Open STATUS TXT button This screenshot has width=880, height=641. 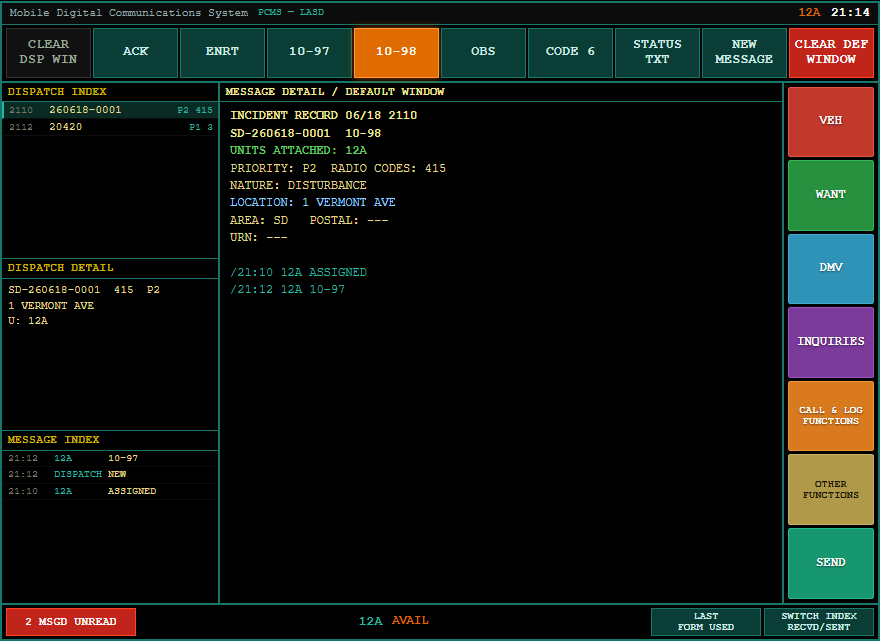point(657,52)
